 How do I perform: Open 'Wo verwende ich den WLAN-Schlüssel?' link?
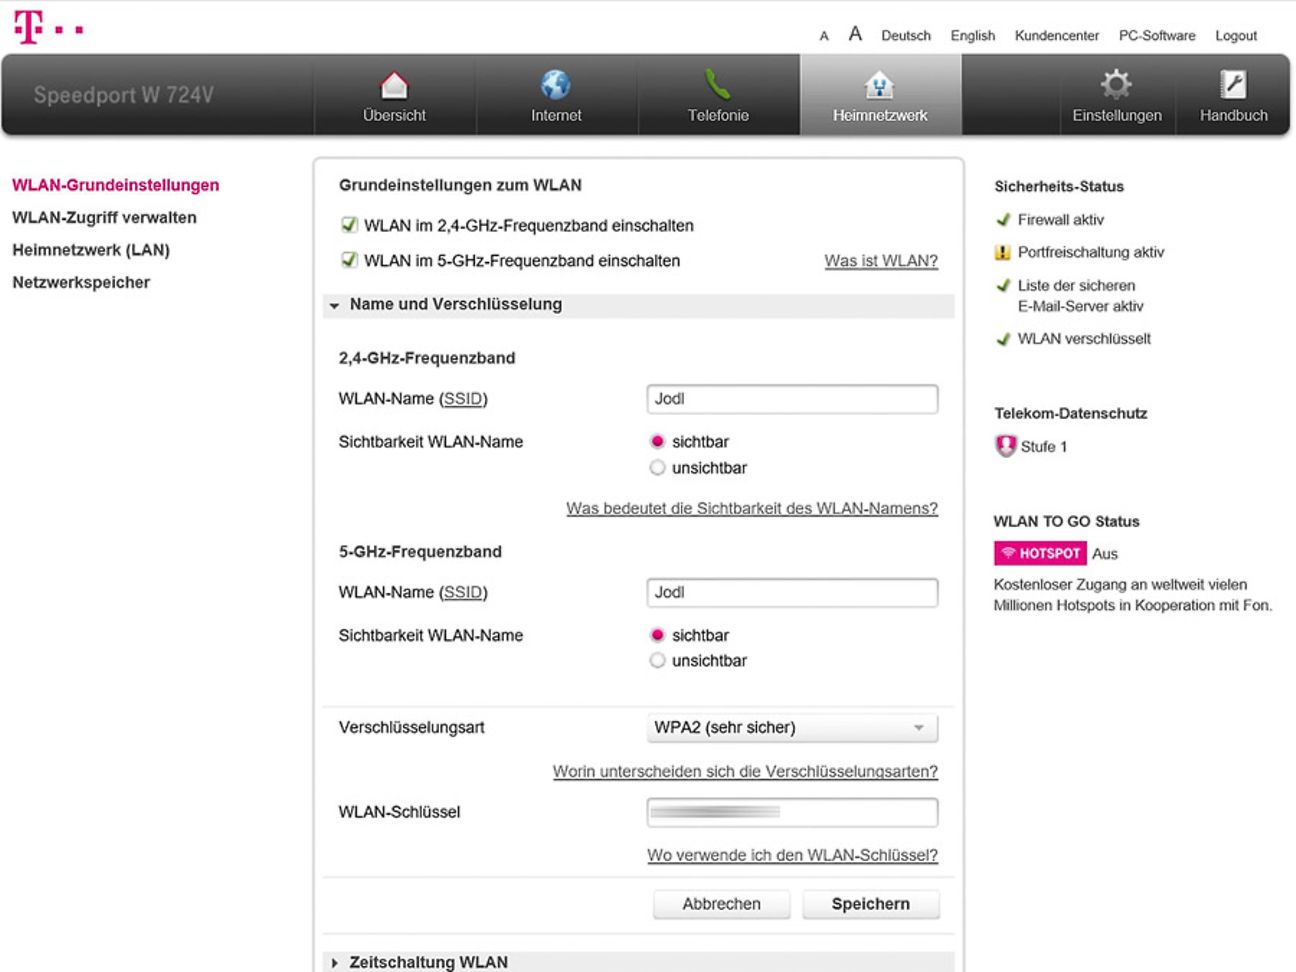click(792, 855)
